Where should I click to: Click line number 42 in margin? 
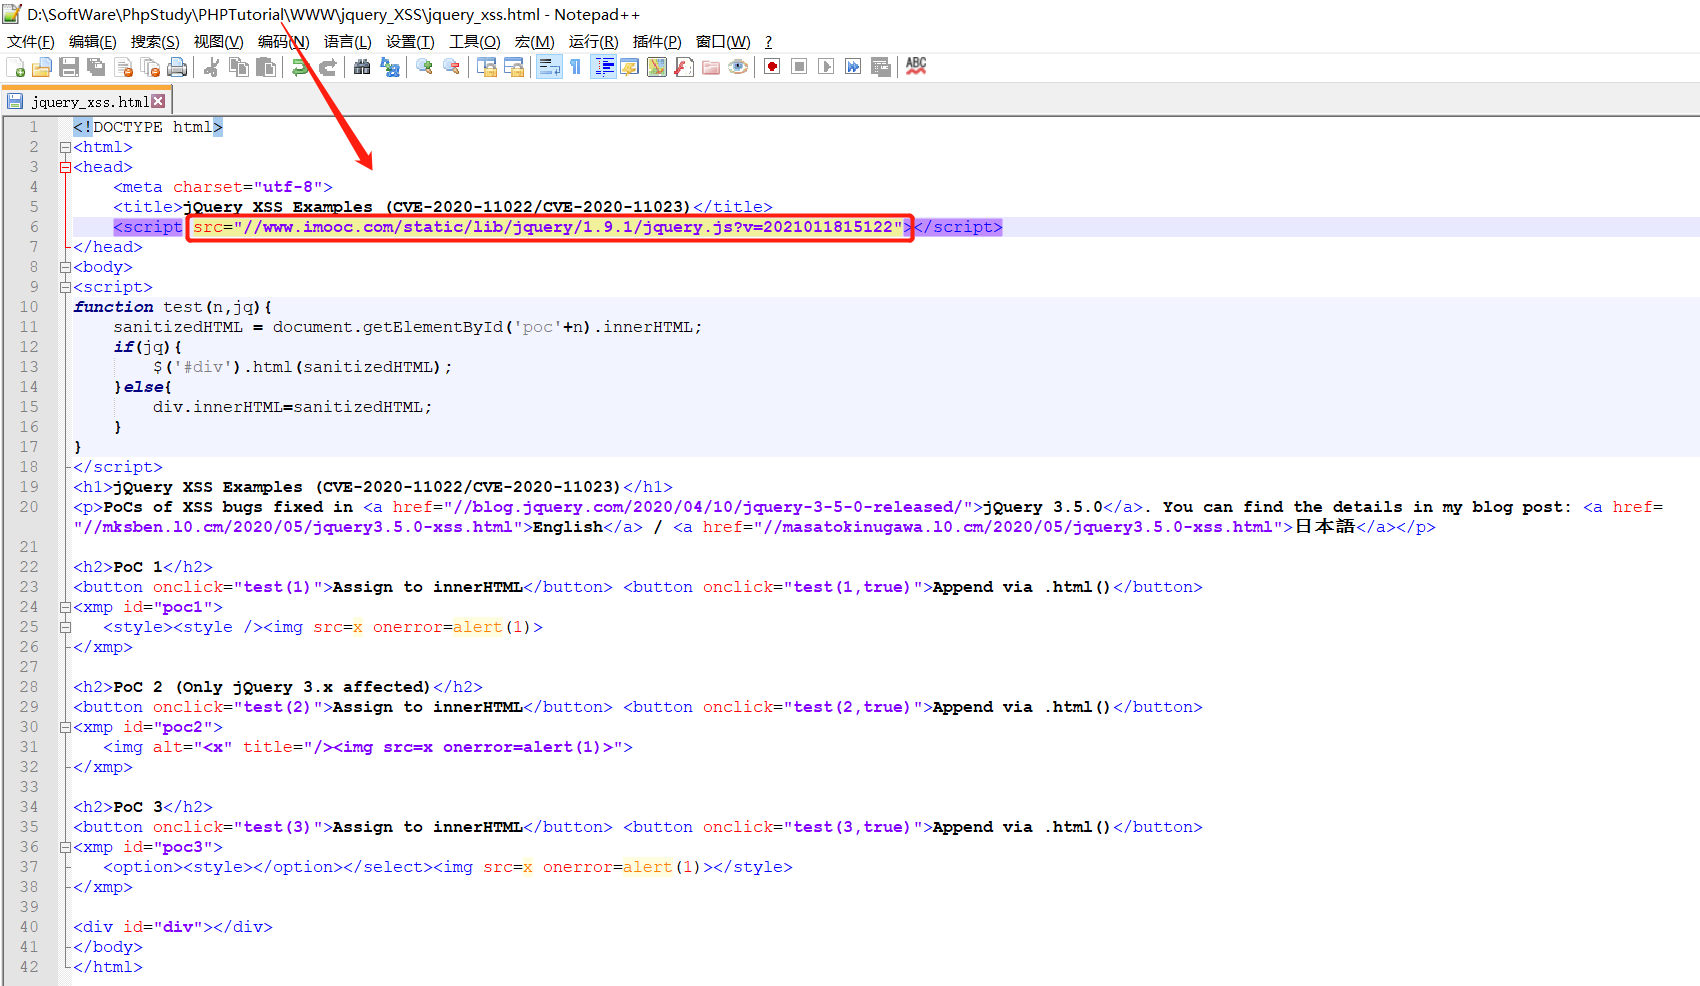click(29, 967)
